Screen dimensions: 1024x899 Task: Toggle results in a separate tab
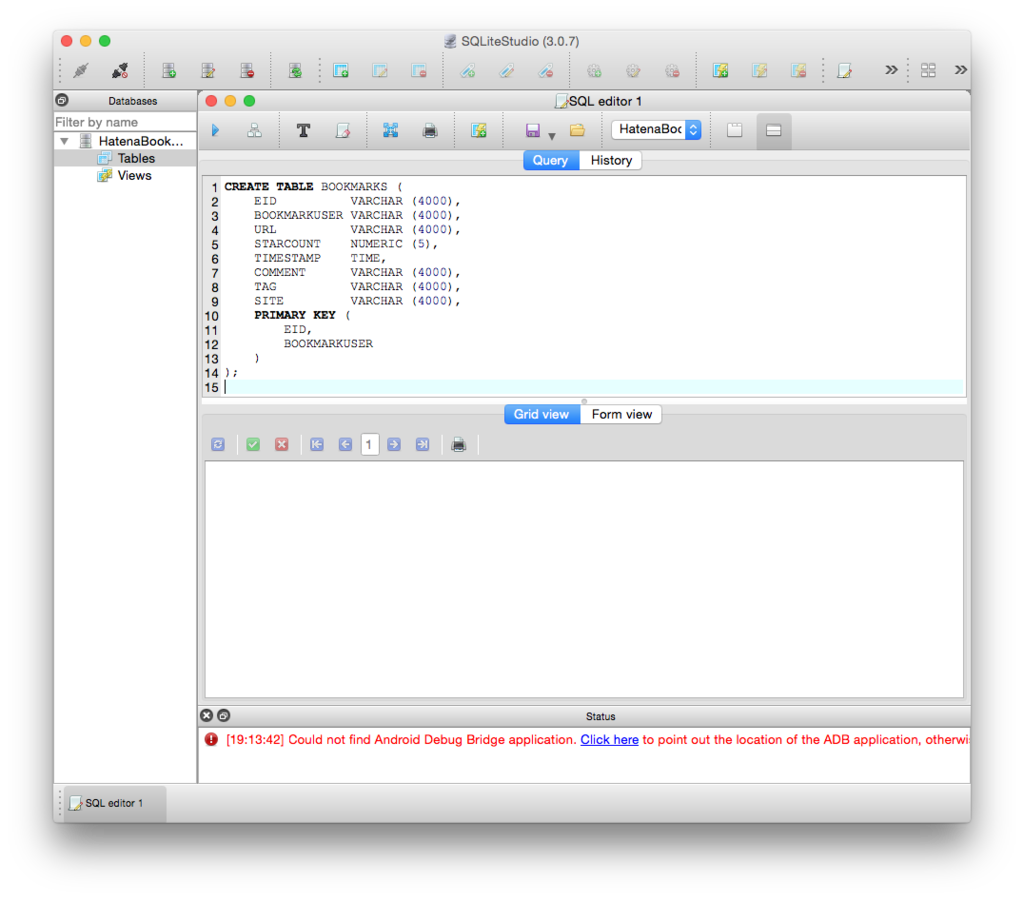735,131
